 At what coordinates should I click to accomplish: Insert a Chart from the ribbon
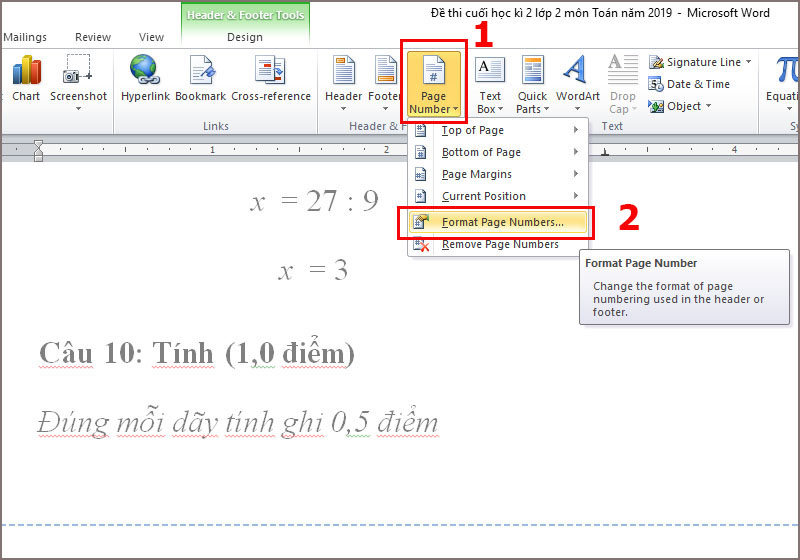coord(26,79)
